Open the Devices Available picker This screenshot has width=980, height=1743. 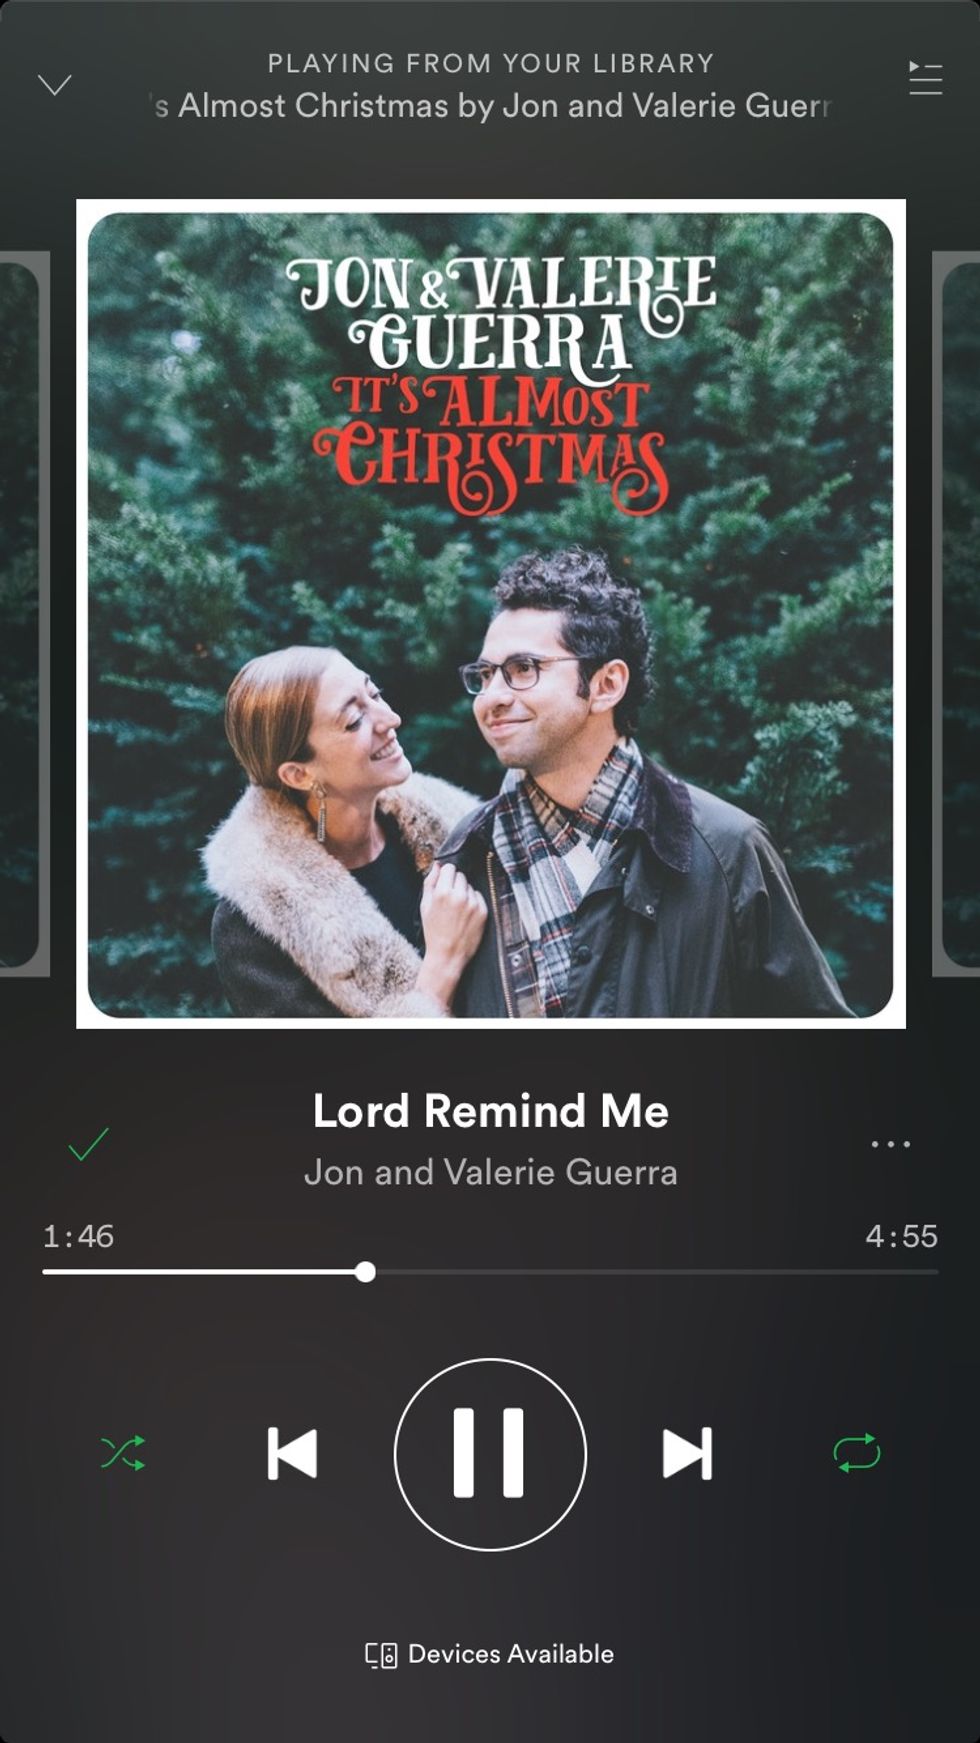click(x=490, y=1654)
